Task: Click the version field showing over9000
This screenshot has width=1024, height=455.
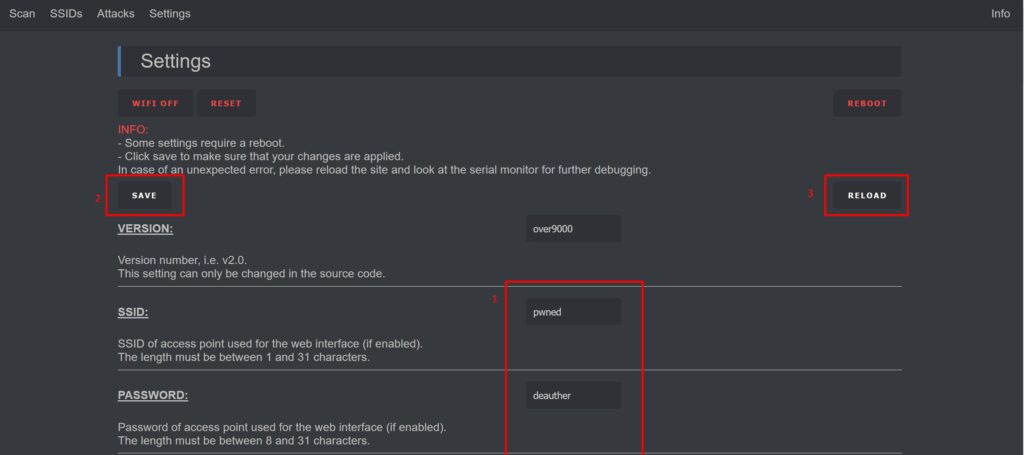Action: [573, 229]
